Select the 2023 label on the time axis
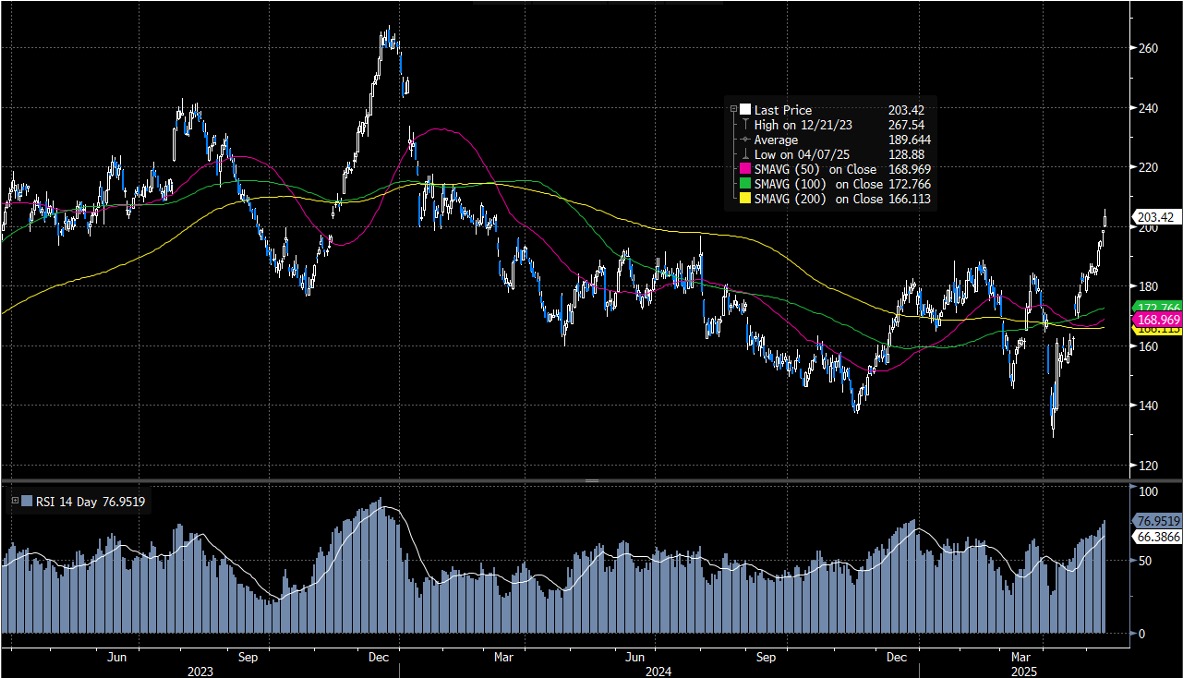 [199, 671]
